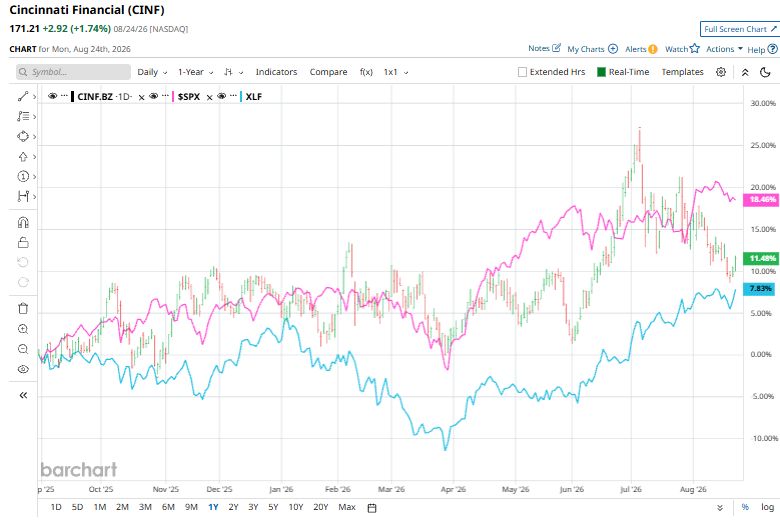
Task: Select the arrow marker tool
Action: (23, 157)
